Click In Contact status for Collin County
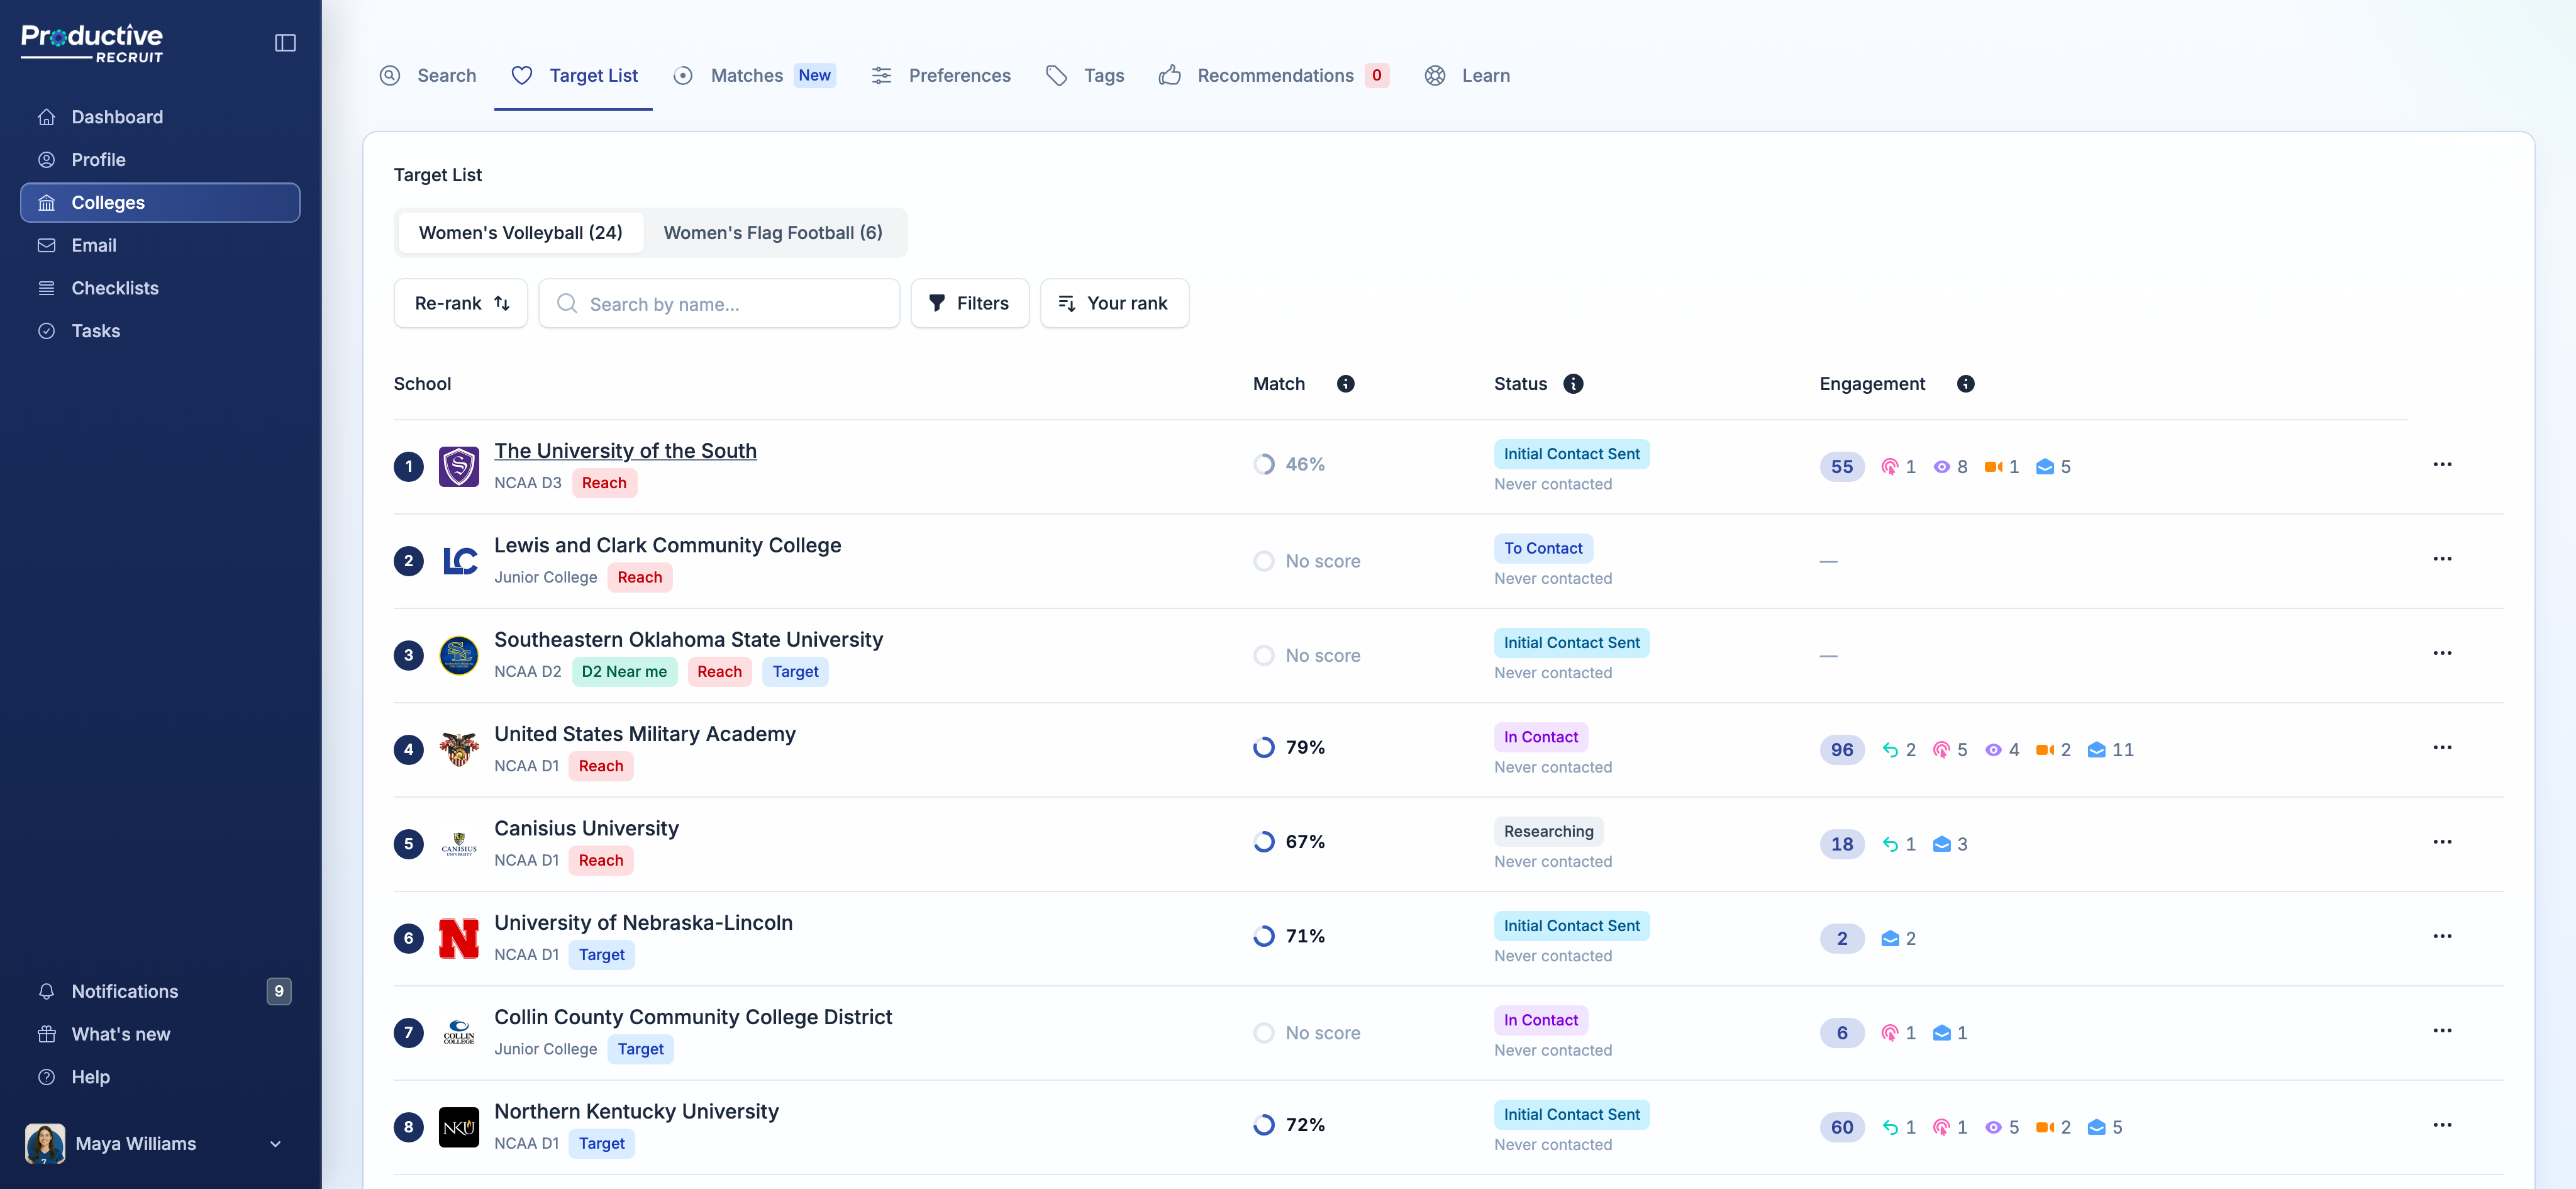 point(1540,1020)
